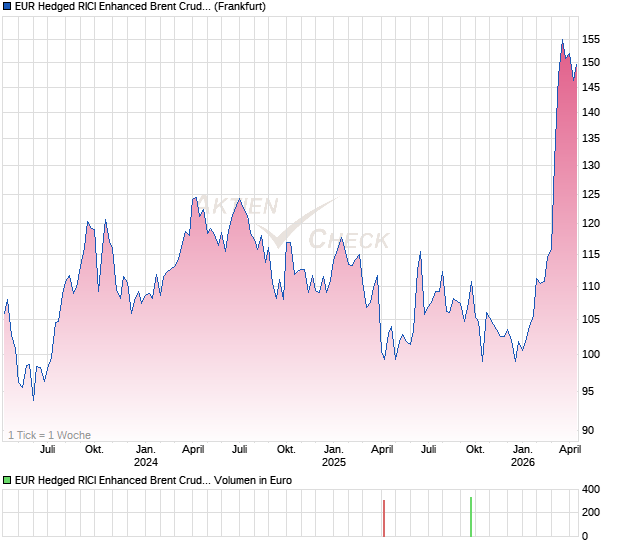Viewport: 620px width, 546px height.
Task: Click the 145 price axis label
Action: point(591,87)
